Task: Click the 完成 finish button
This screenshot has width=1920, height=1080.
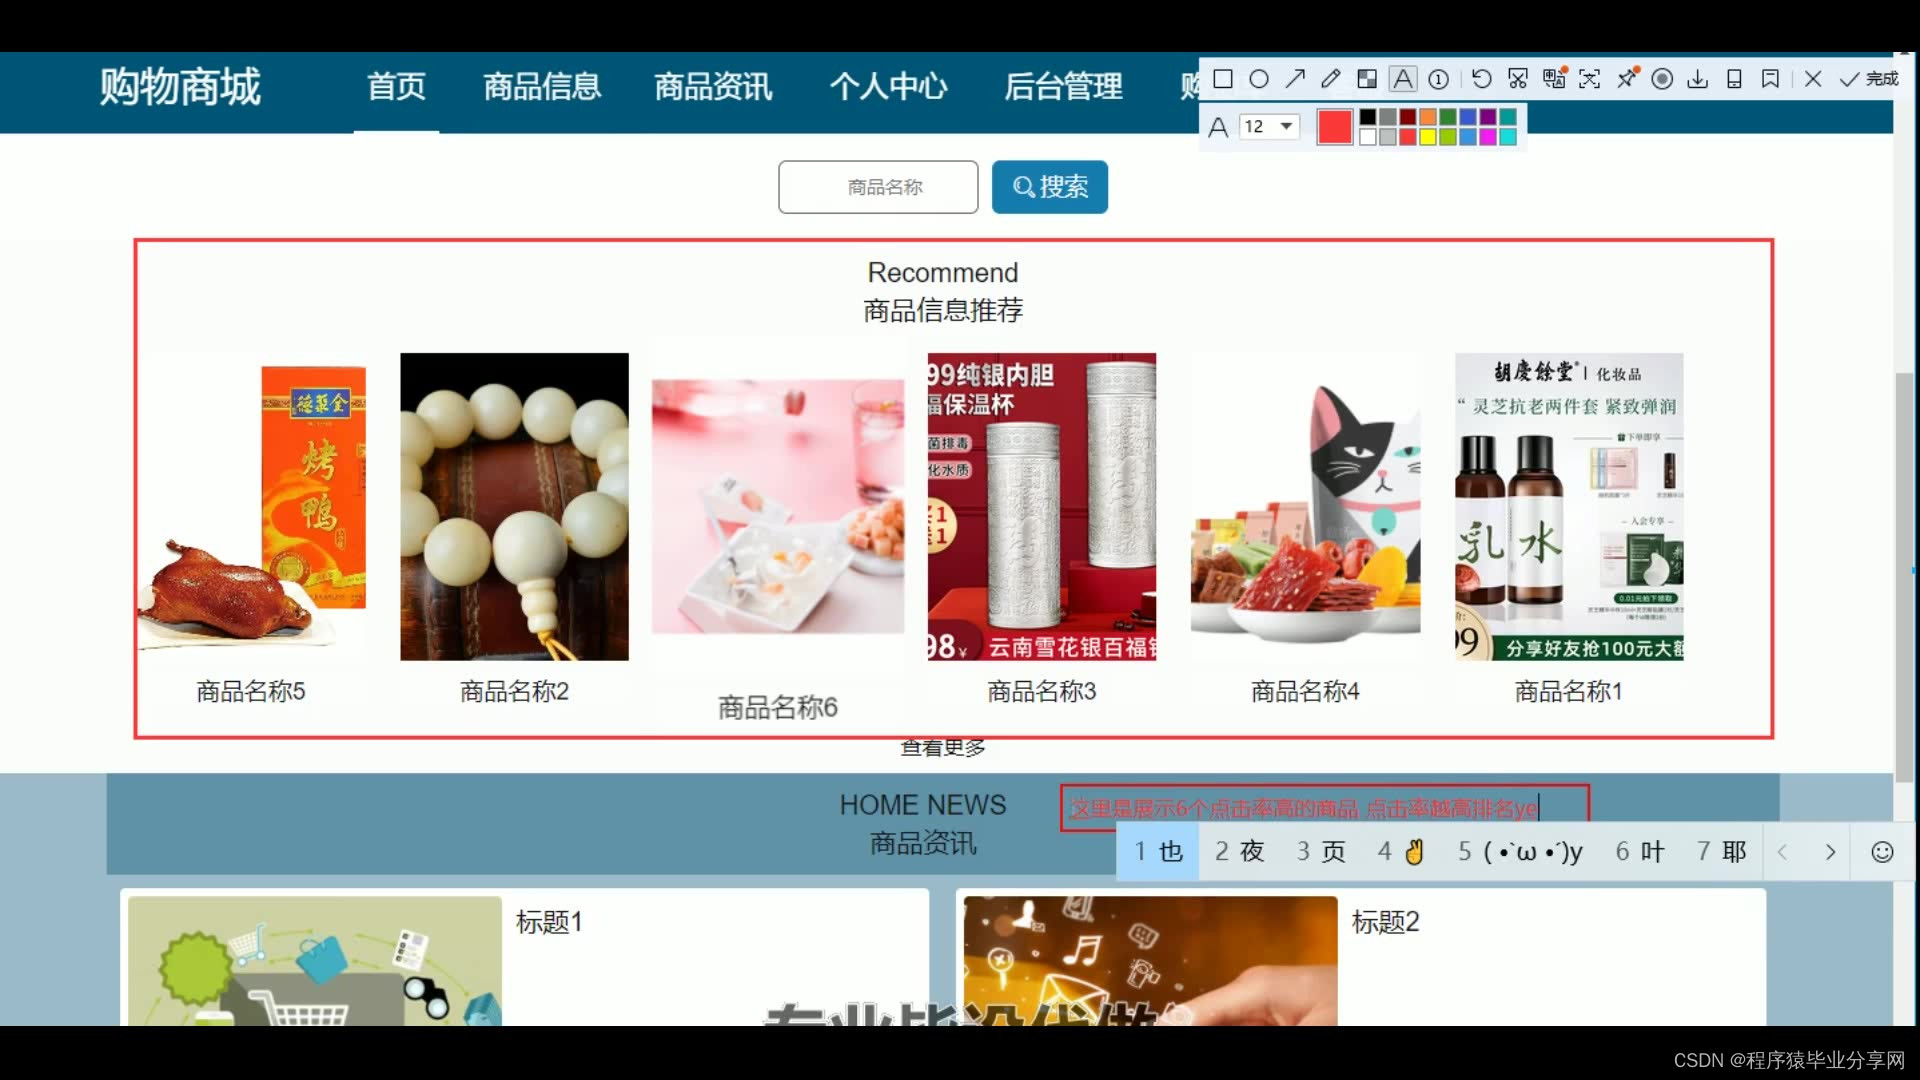Action: (x=1870, y=79)
